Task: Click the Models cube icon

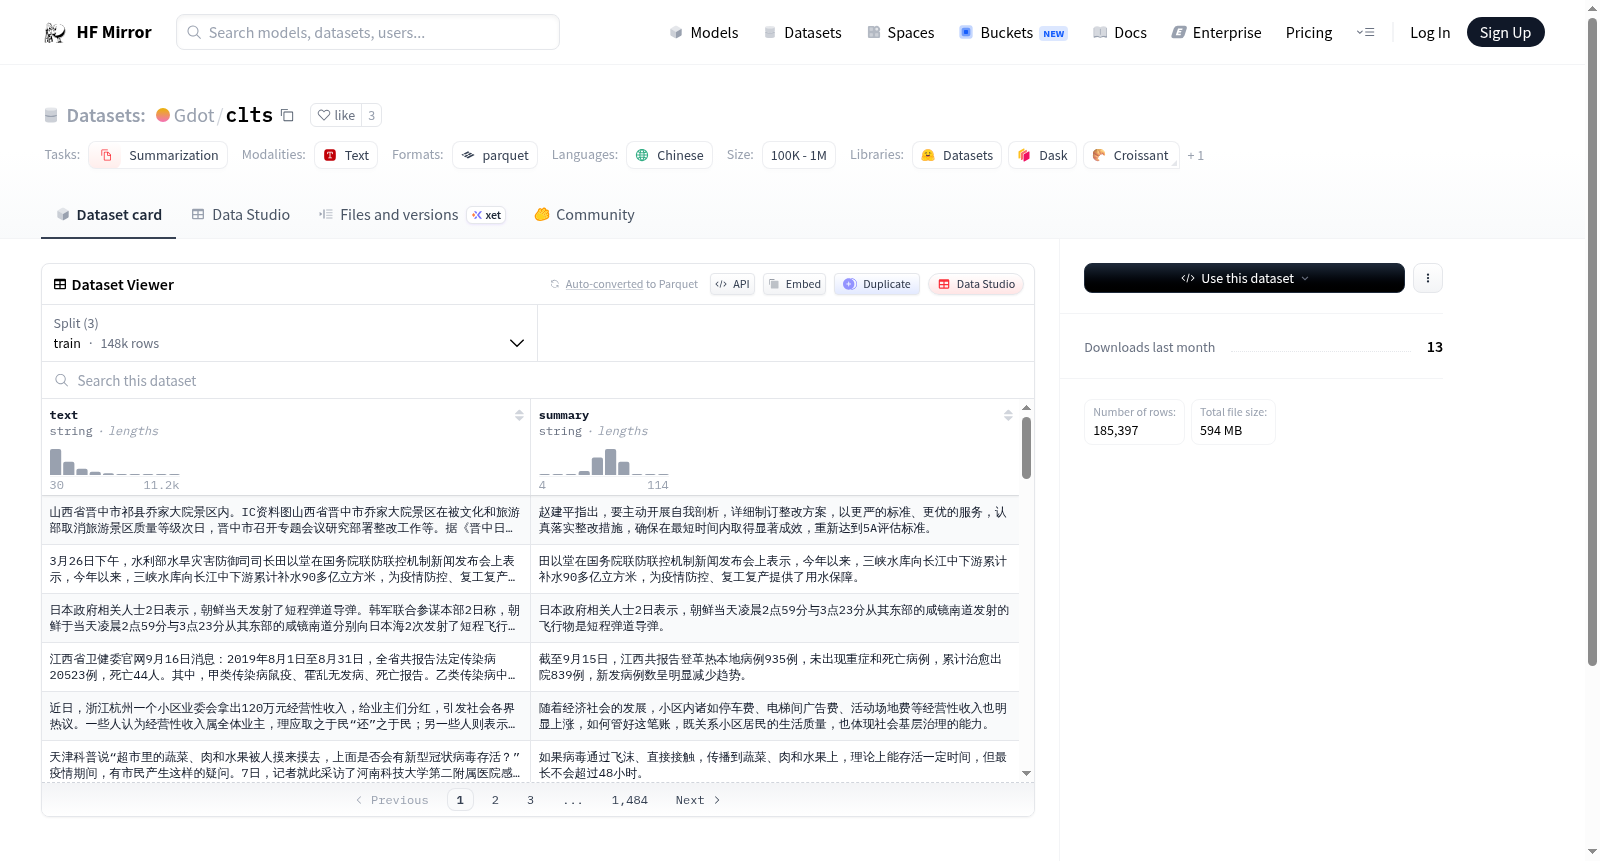Action: coord(676,33)
